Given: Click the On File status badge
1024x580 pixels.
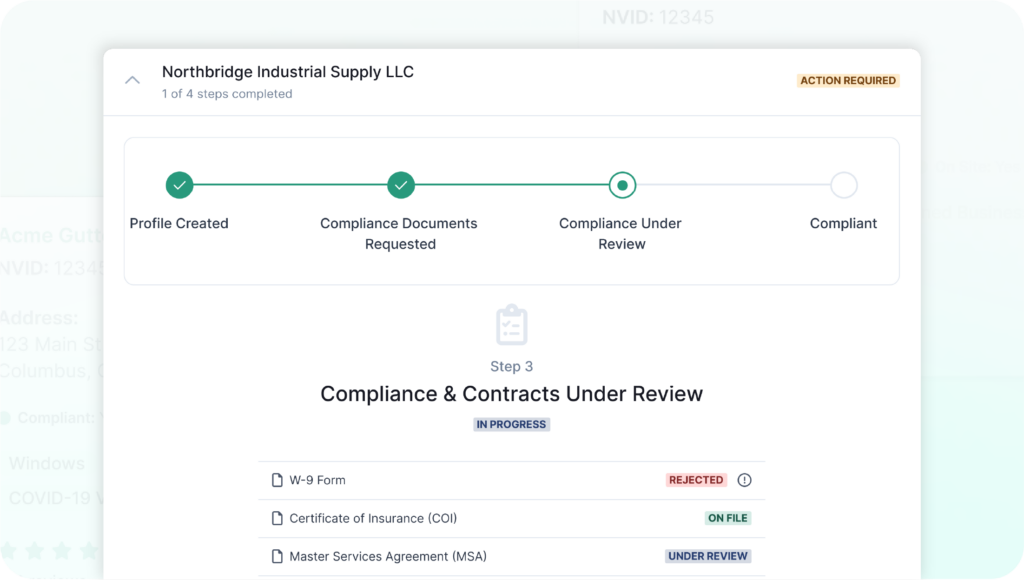Looking at the screenshot, I should tap(728, 518).
